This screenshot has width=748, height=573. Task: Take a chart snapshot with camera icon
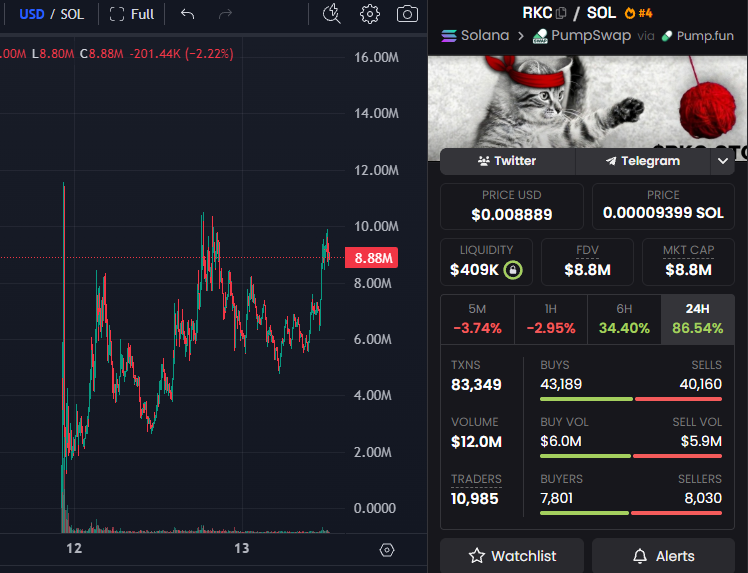[407, 14]
